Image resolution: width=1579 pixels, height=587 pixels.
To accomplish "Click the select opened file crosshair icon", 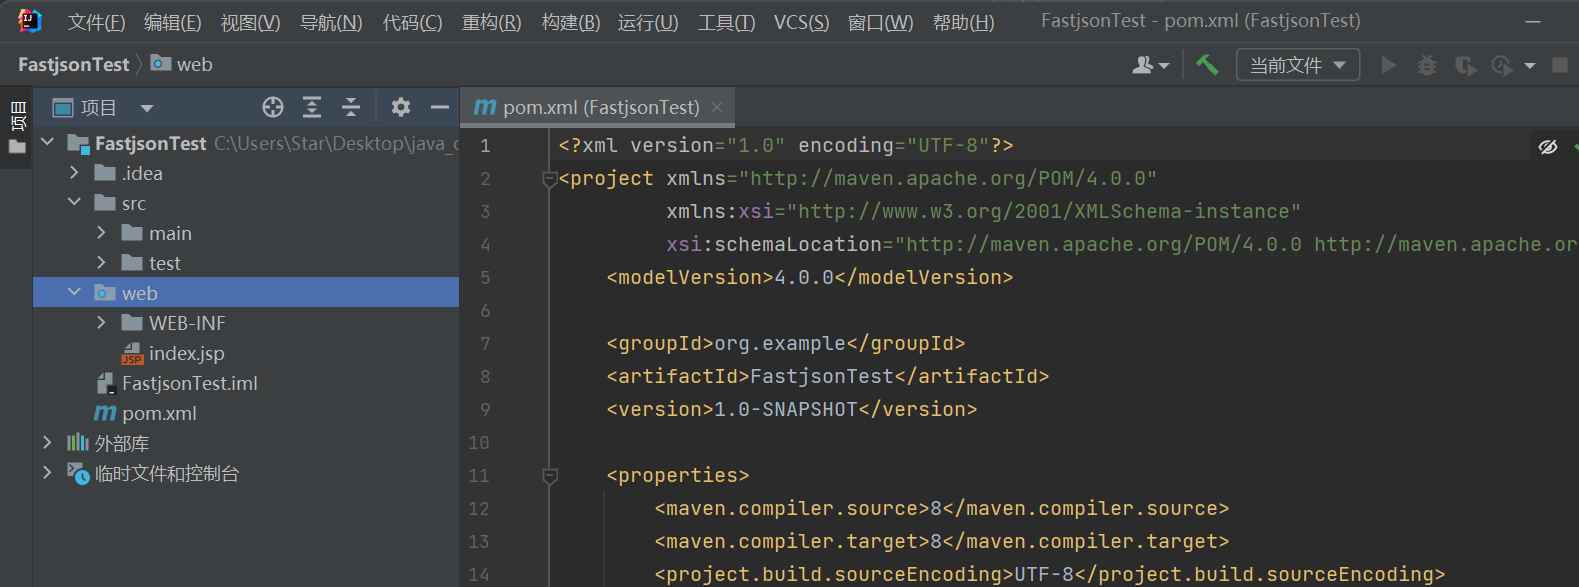I will tap(273, 107).
